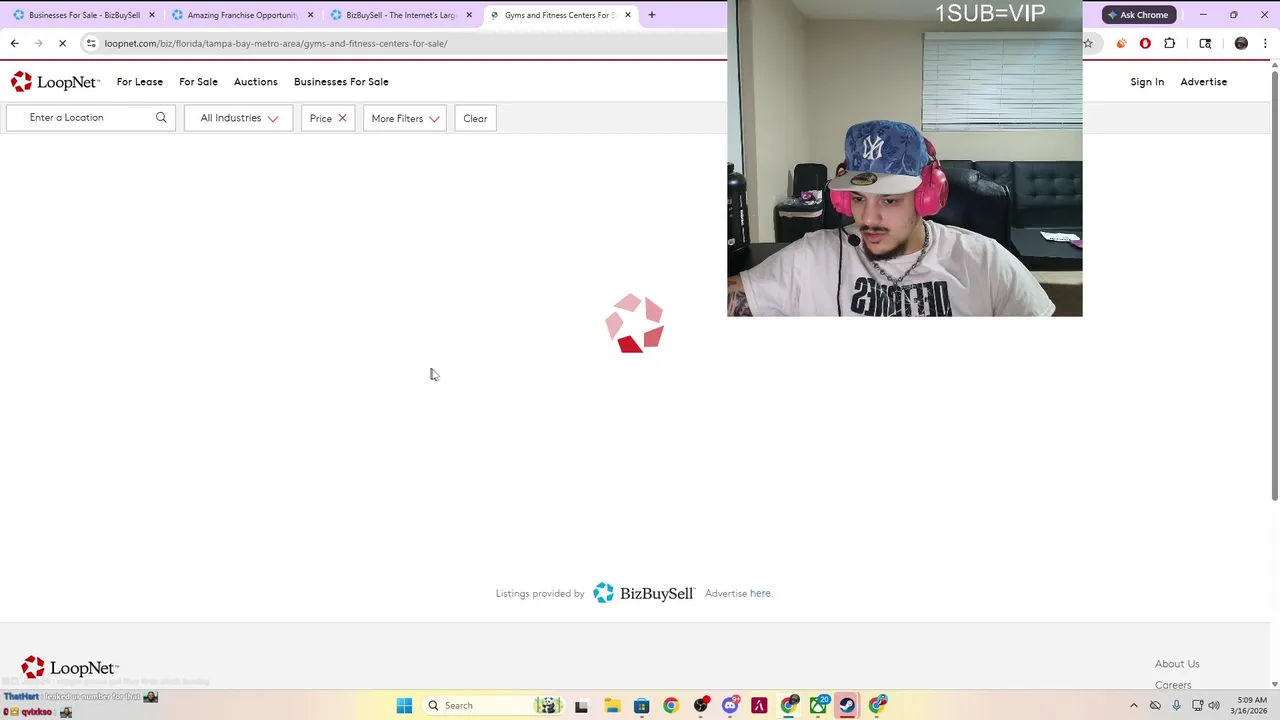
Task: Open the For Sale menu
Action: 198,82
